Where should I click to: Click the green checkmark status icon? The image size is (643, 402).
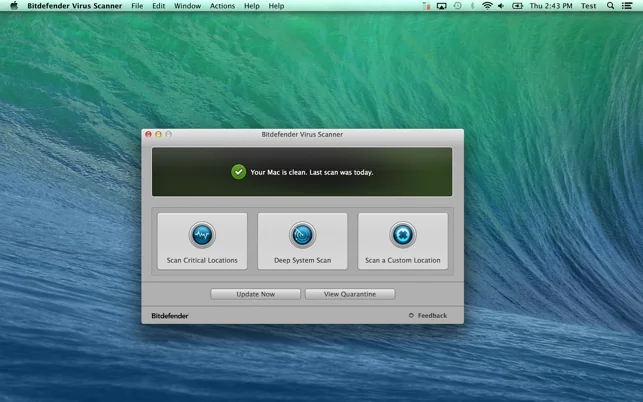(238, 172)
